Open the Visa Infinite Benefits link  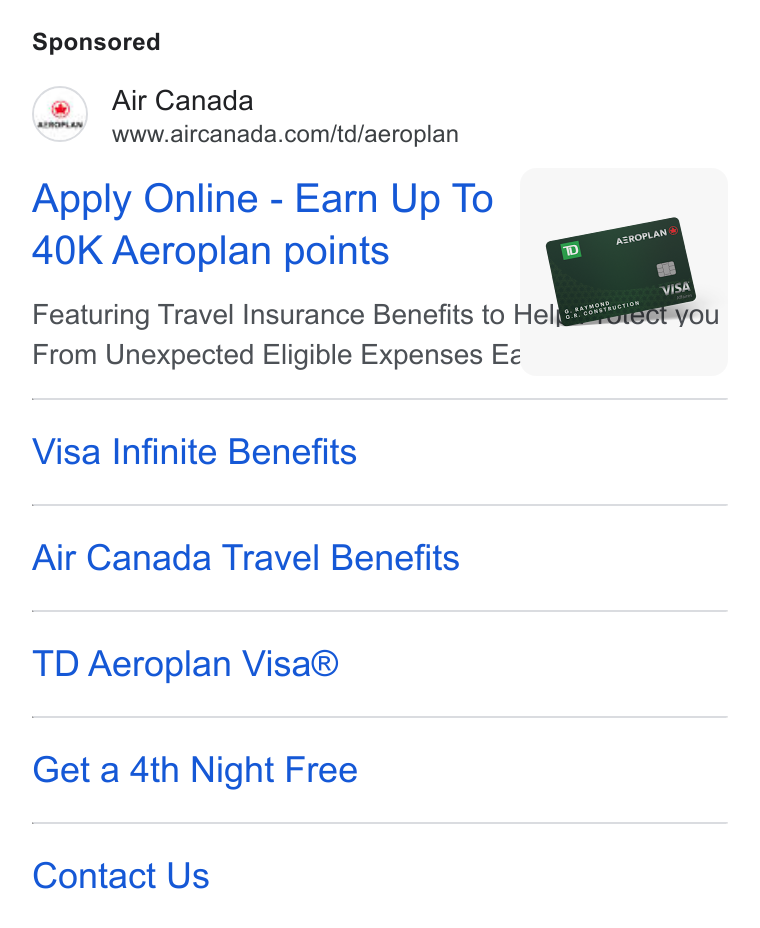pyautogui.click(x=194, y=452)
